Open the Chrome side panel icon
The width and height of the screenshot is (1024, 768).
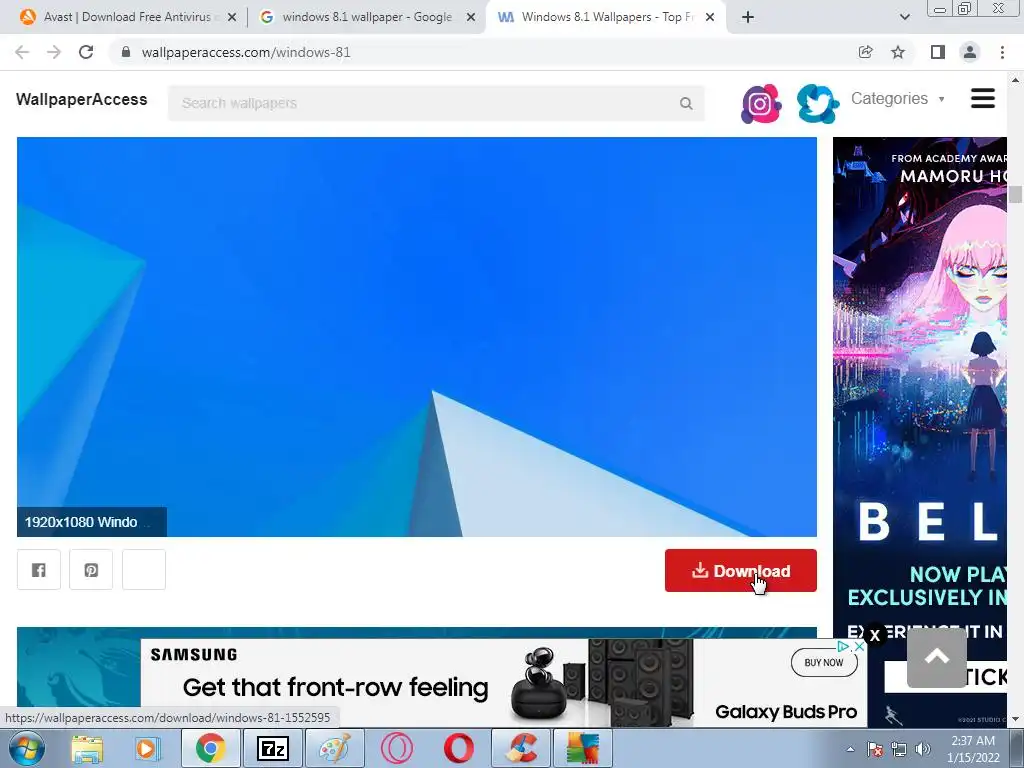(938, 52)
